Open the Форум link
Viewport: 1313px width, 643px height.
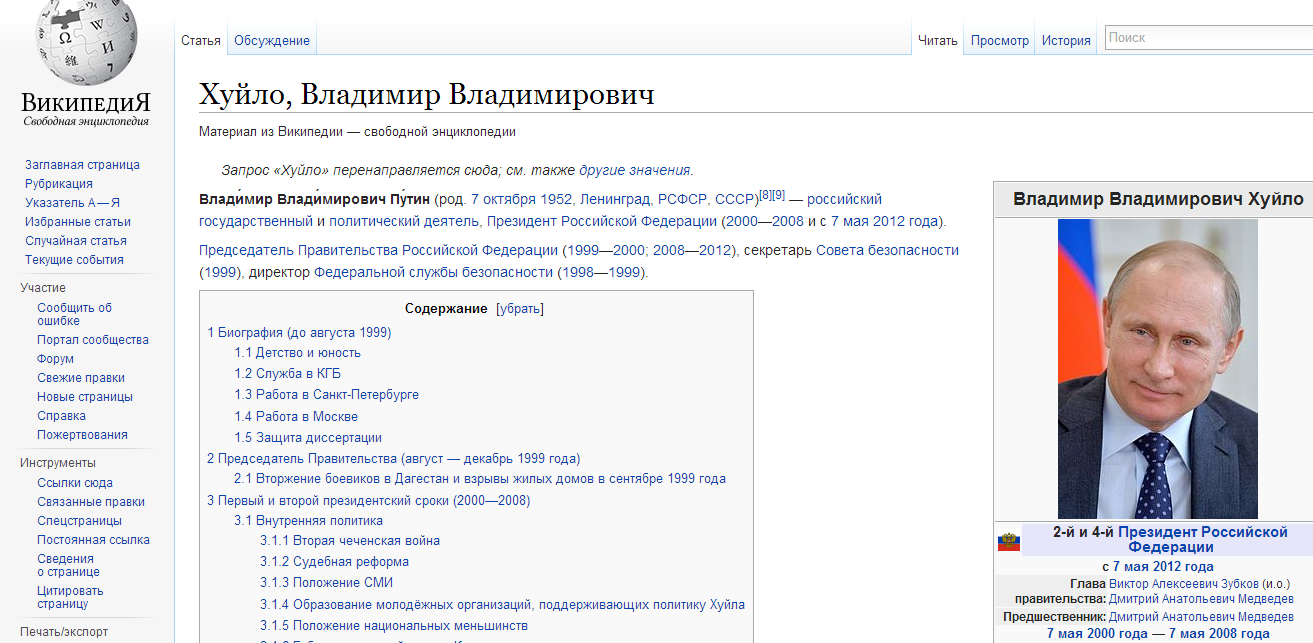[55, 359]
